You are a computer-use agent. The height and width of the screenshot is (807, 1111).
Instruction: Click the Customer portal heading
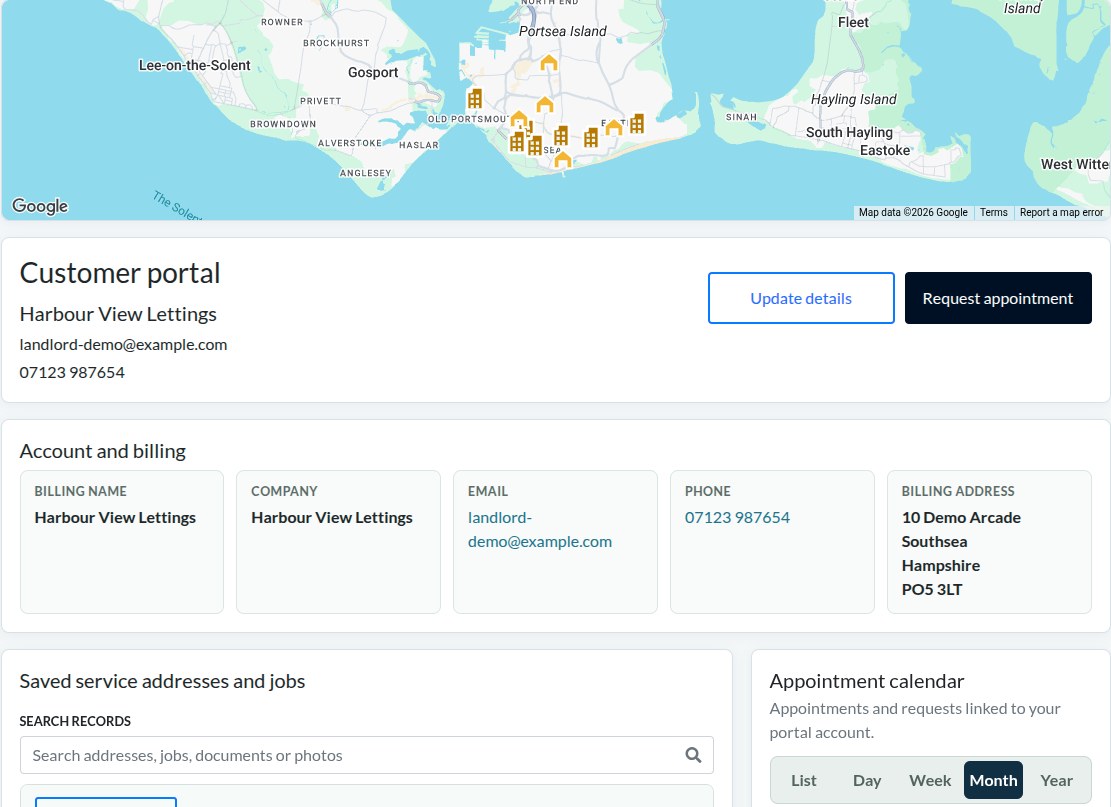[120, 273]
